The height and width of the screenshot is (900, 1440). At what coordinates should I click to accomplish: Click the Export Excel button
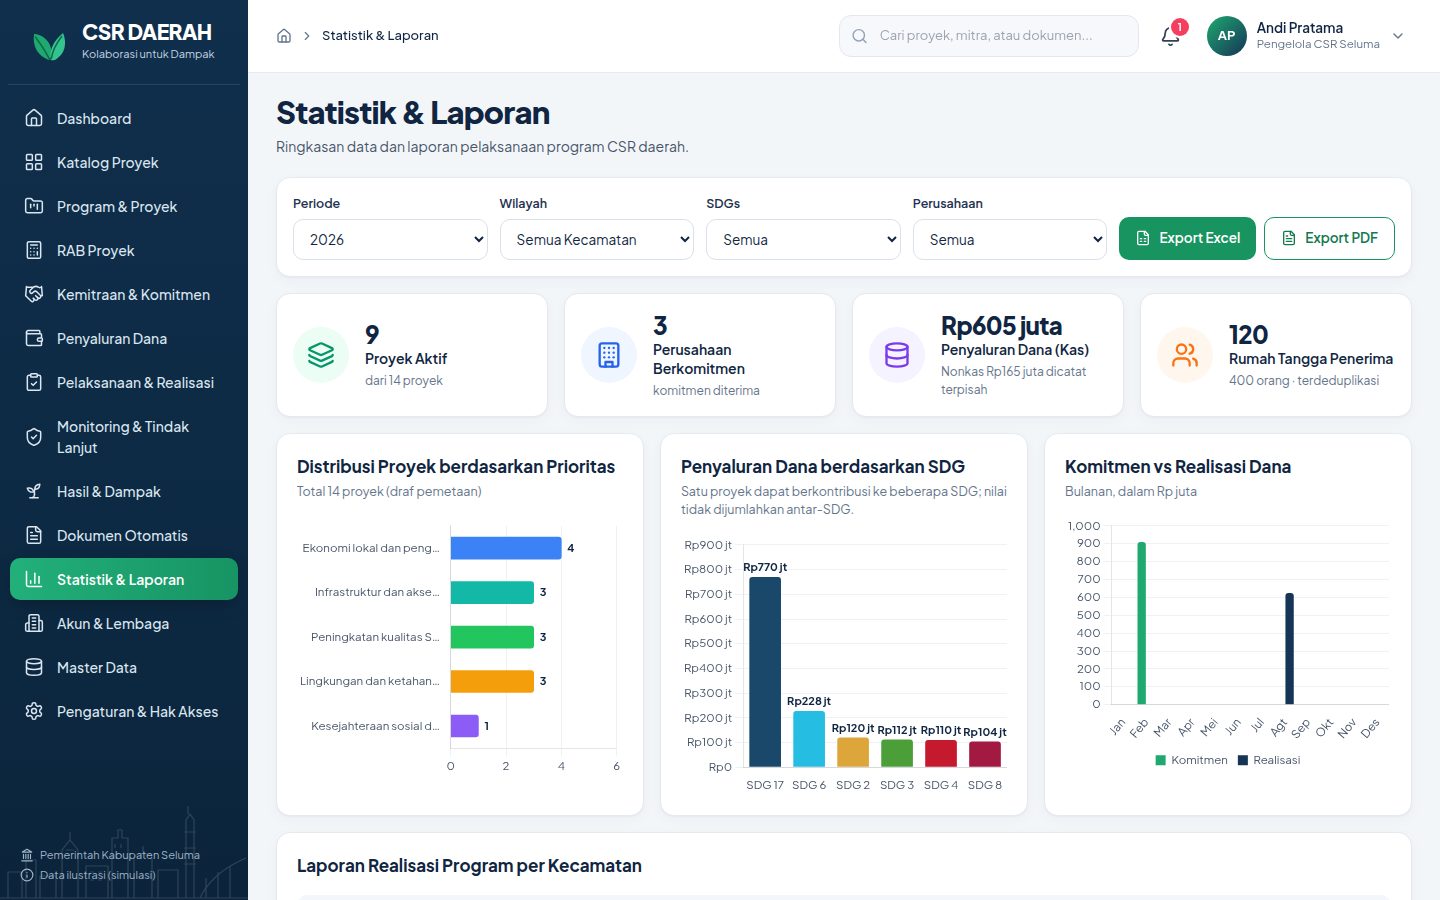click(1187, 238)
